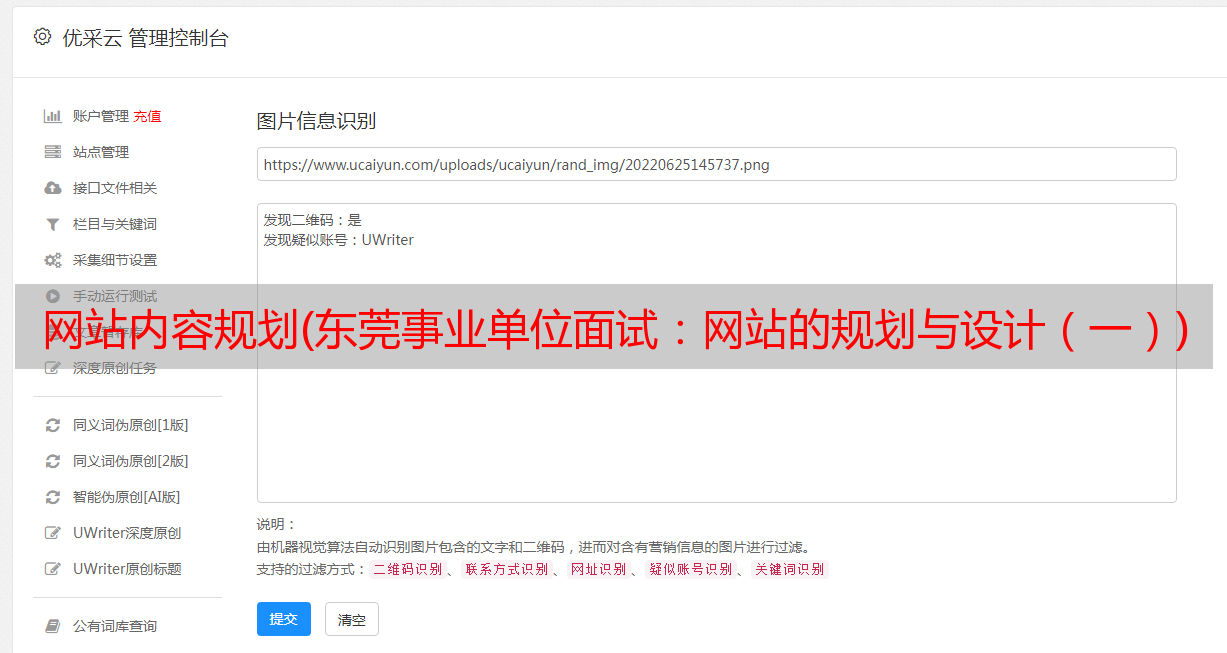This screenshot has height=653, width=1227.
Task: Select 深度原创任务 in the sidebar
Action: (x=115, y=368)
